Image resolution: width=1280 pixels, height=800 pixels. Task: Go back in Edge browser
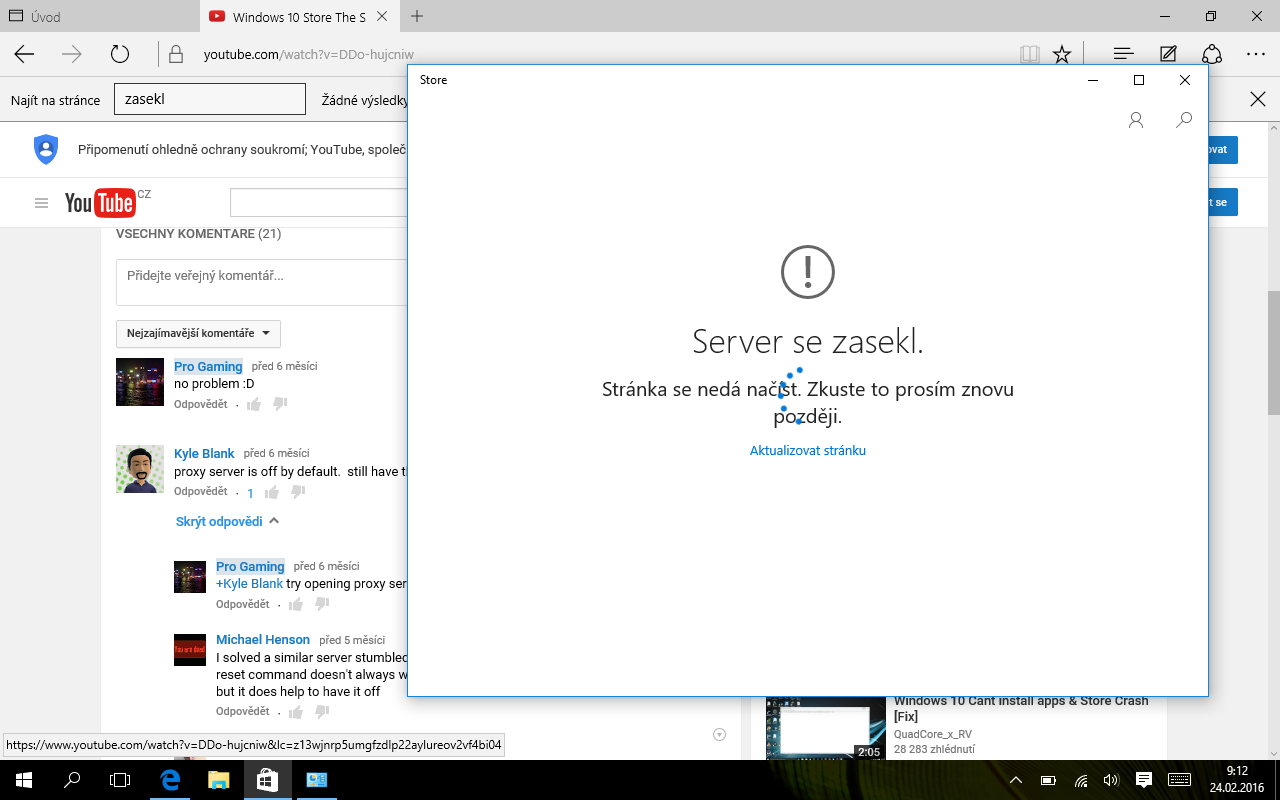[x=24, y=55]
